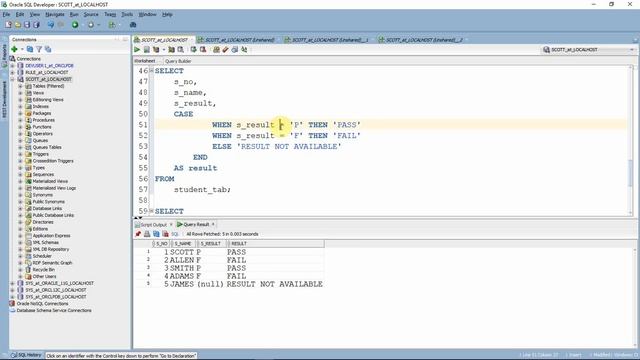Click the Refresh icon in Query Result toolbar
The width and height of the screenshot is (640, 360).
[x=156, y=234]
